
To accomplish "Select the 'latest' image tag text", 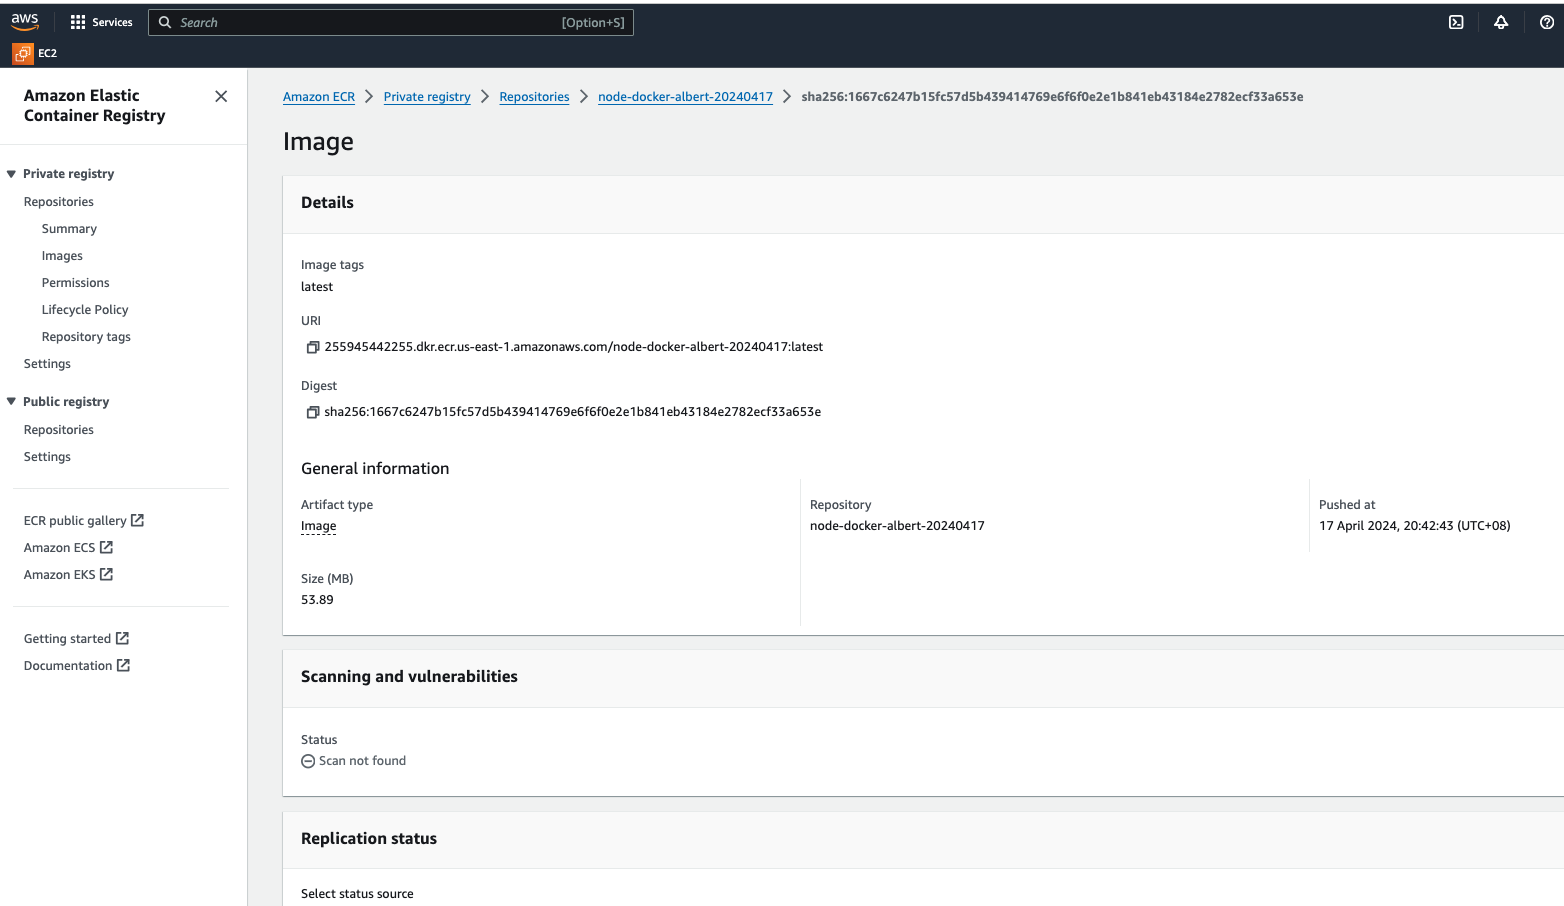I will [317, 287].
